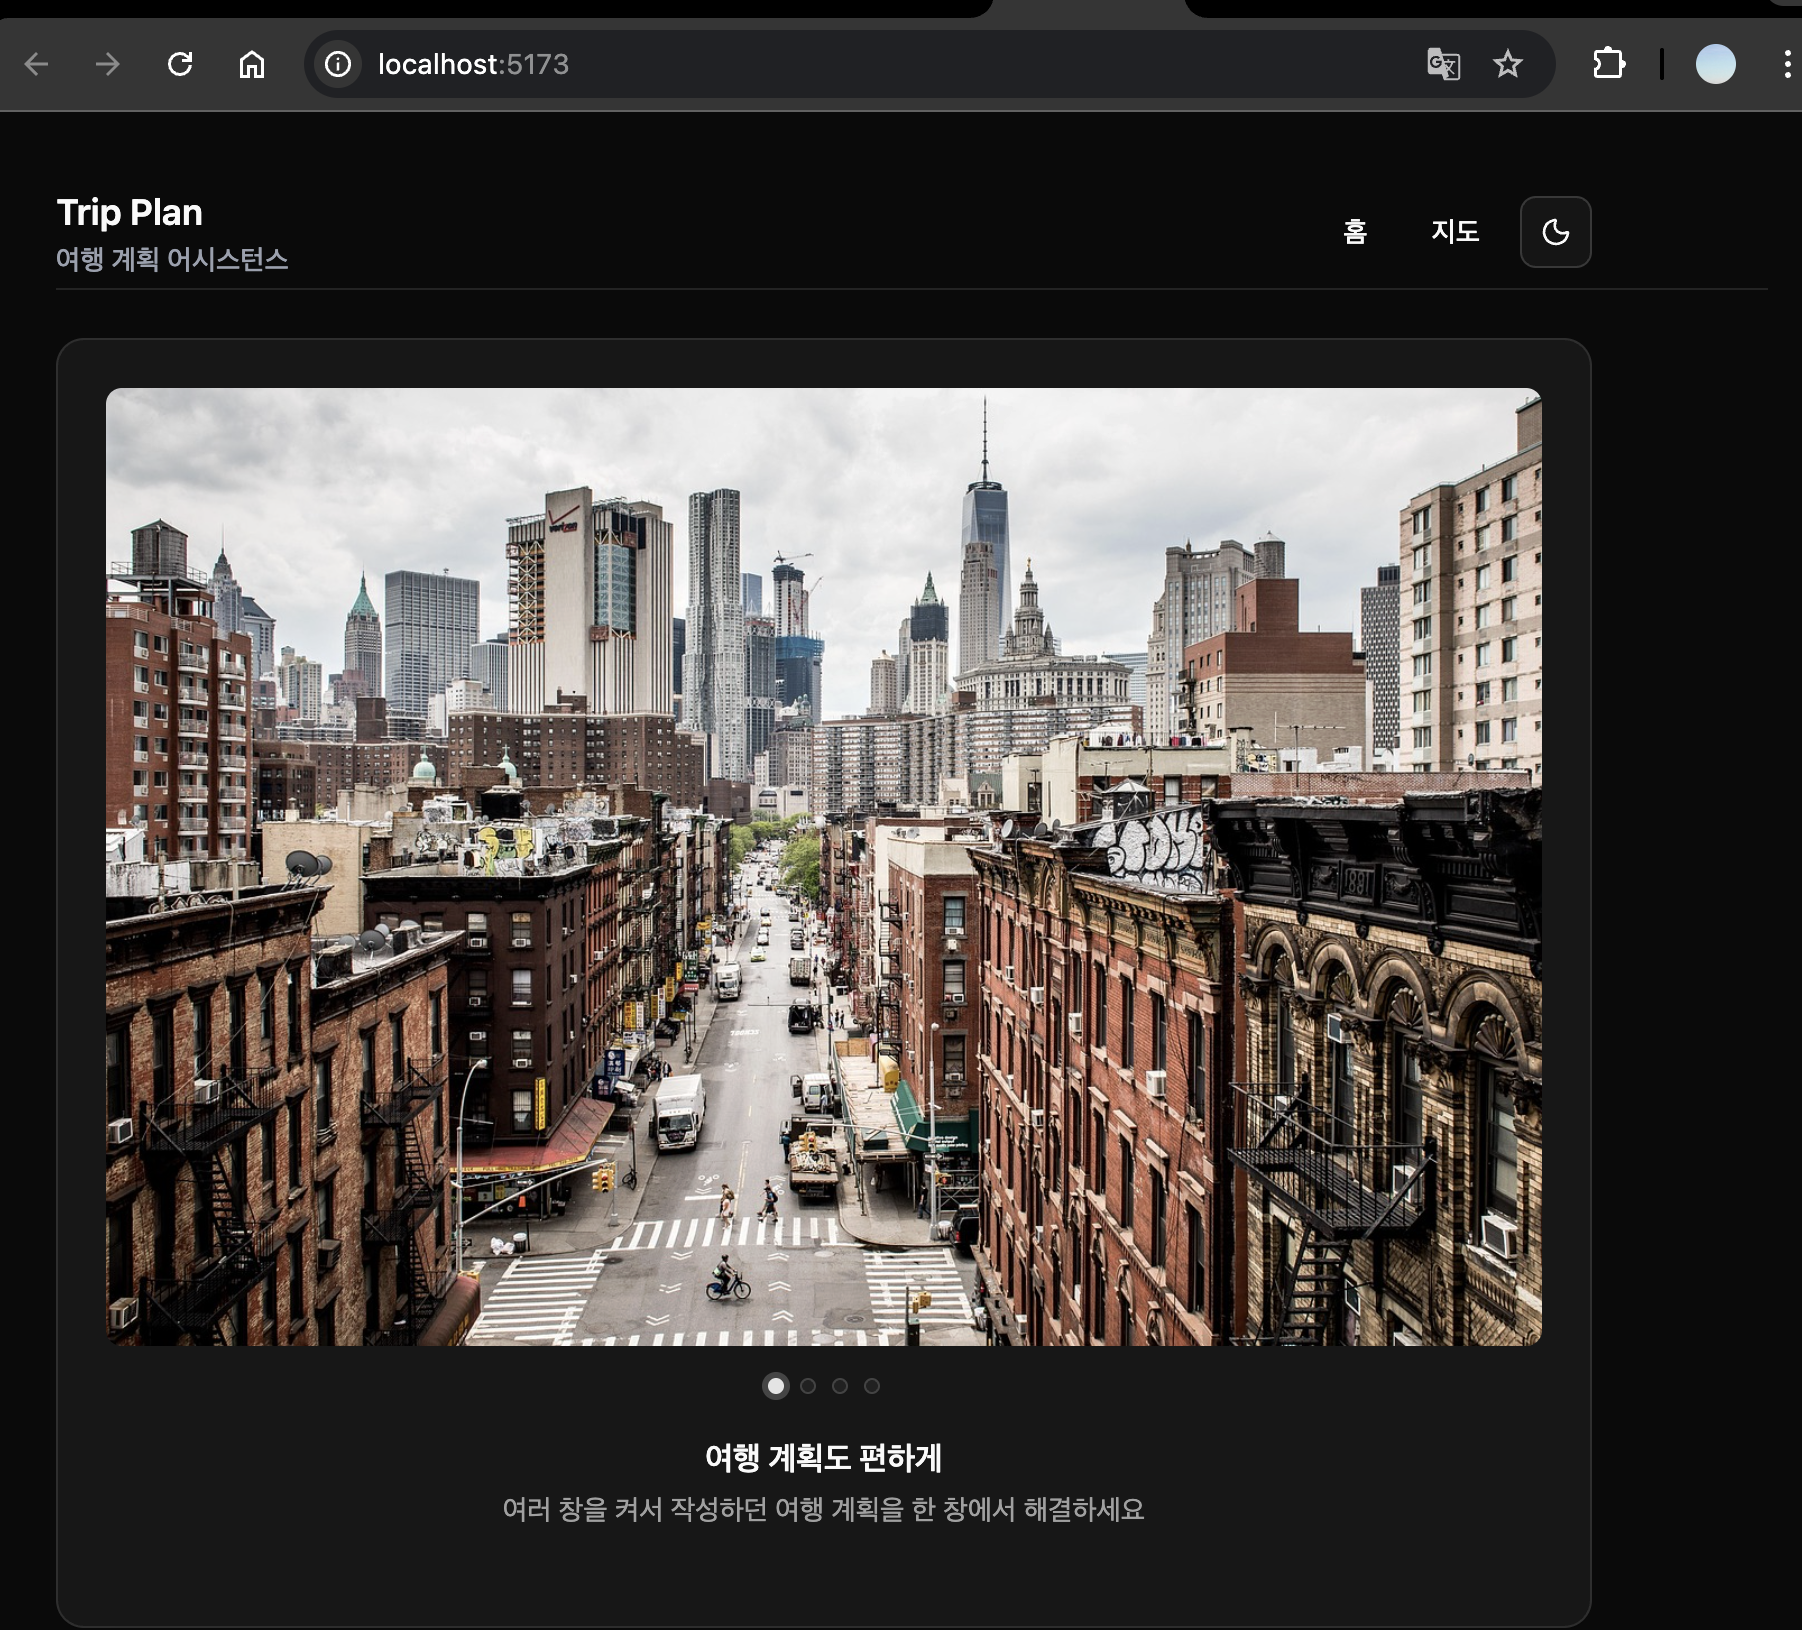The height and width of the screenshot is (1630, 1802).
Task: Click the browser address bar
Action: [x=700, y=64]
